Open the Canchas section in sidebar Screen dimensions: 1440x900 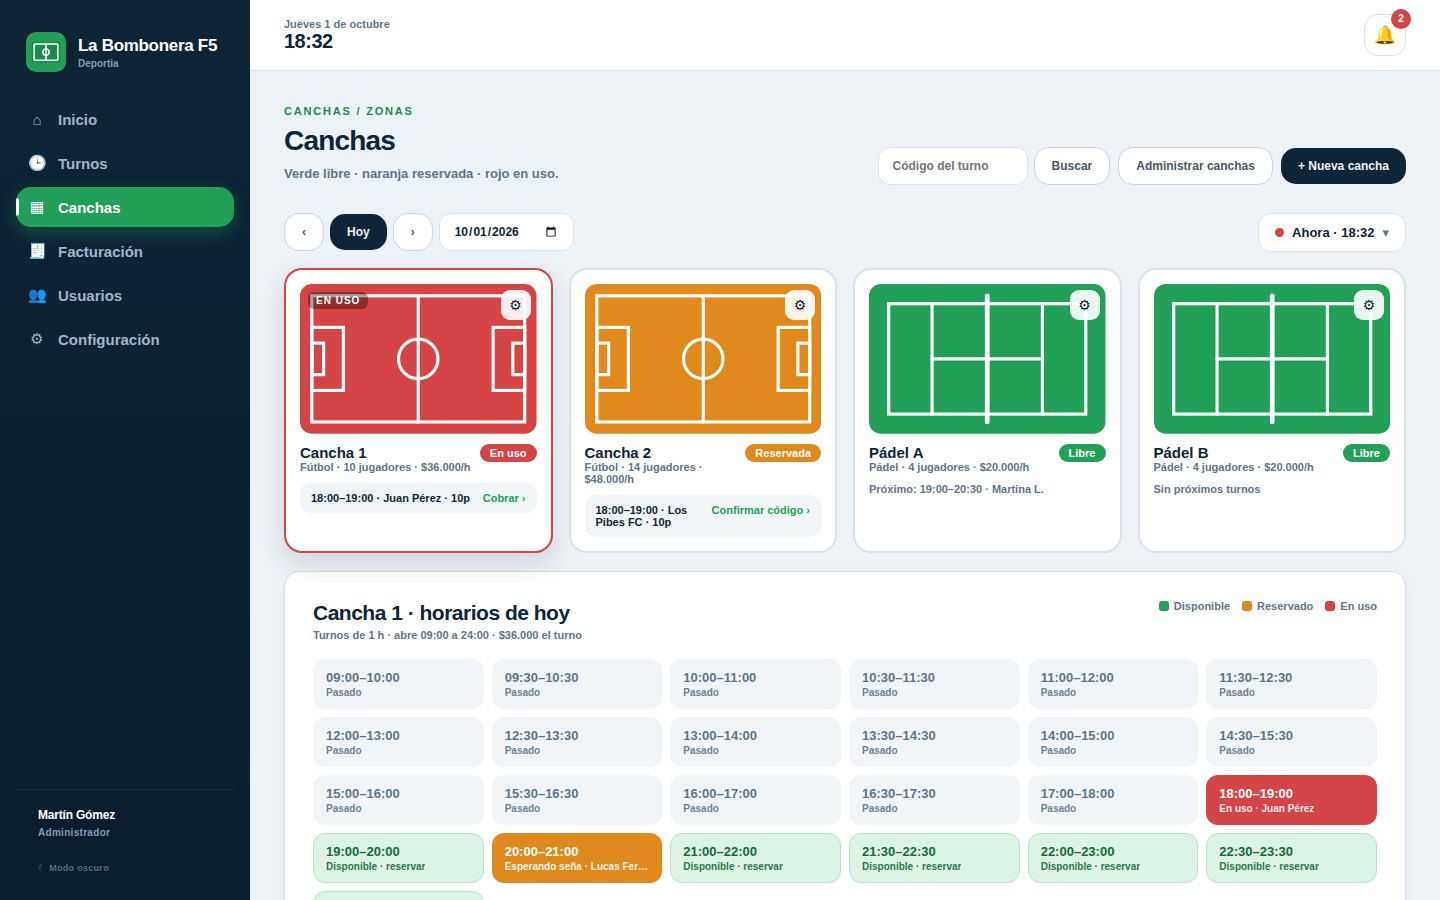(125, 207)
